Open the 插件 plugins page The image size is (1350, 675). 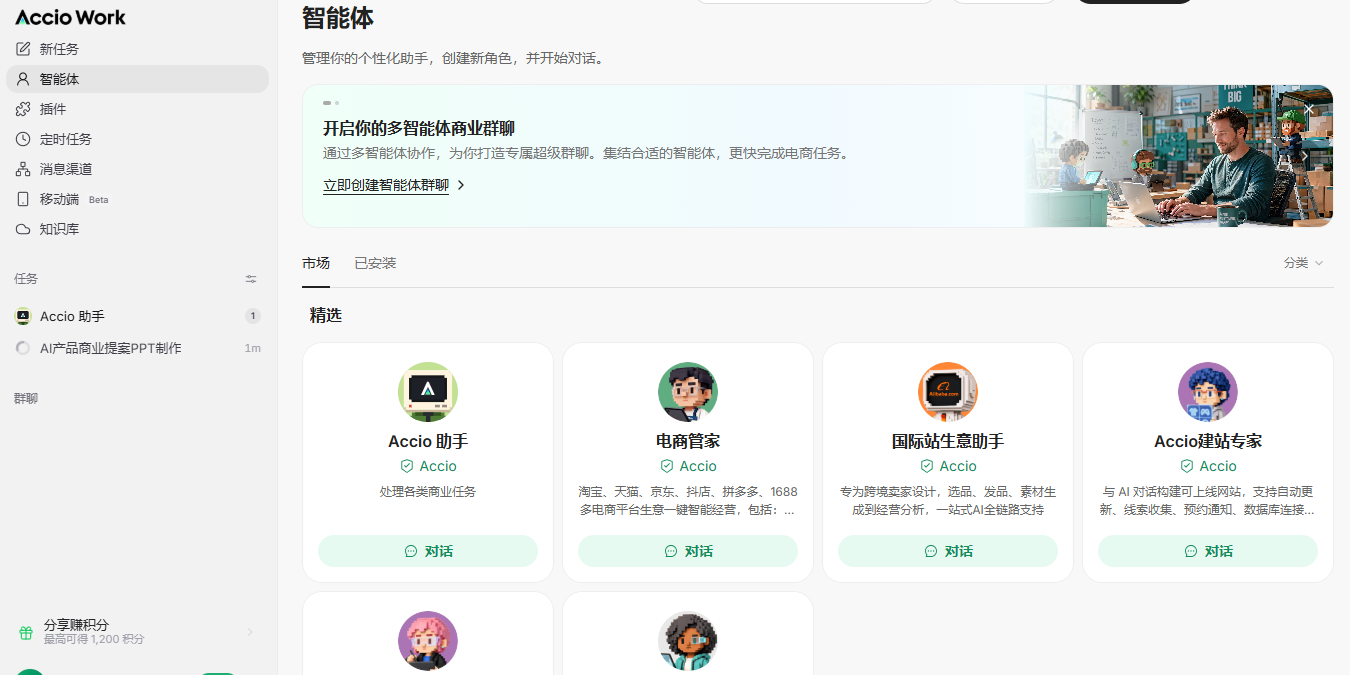tap(137, 109)
